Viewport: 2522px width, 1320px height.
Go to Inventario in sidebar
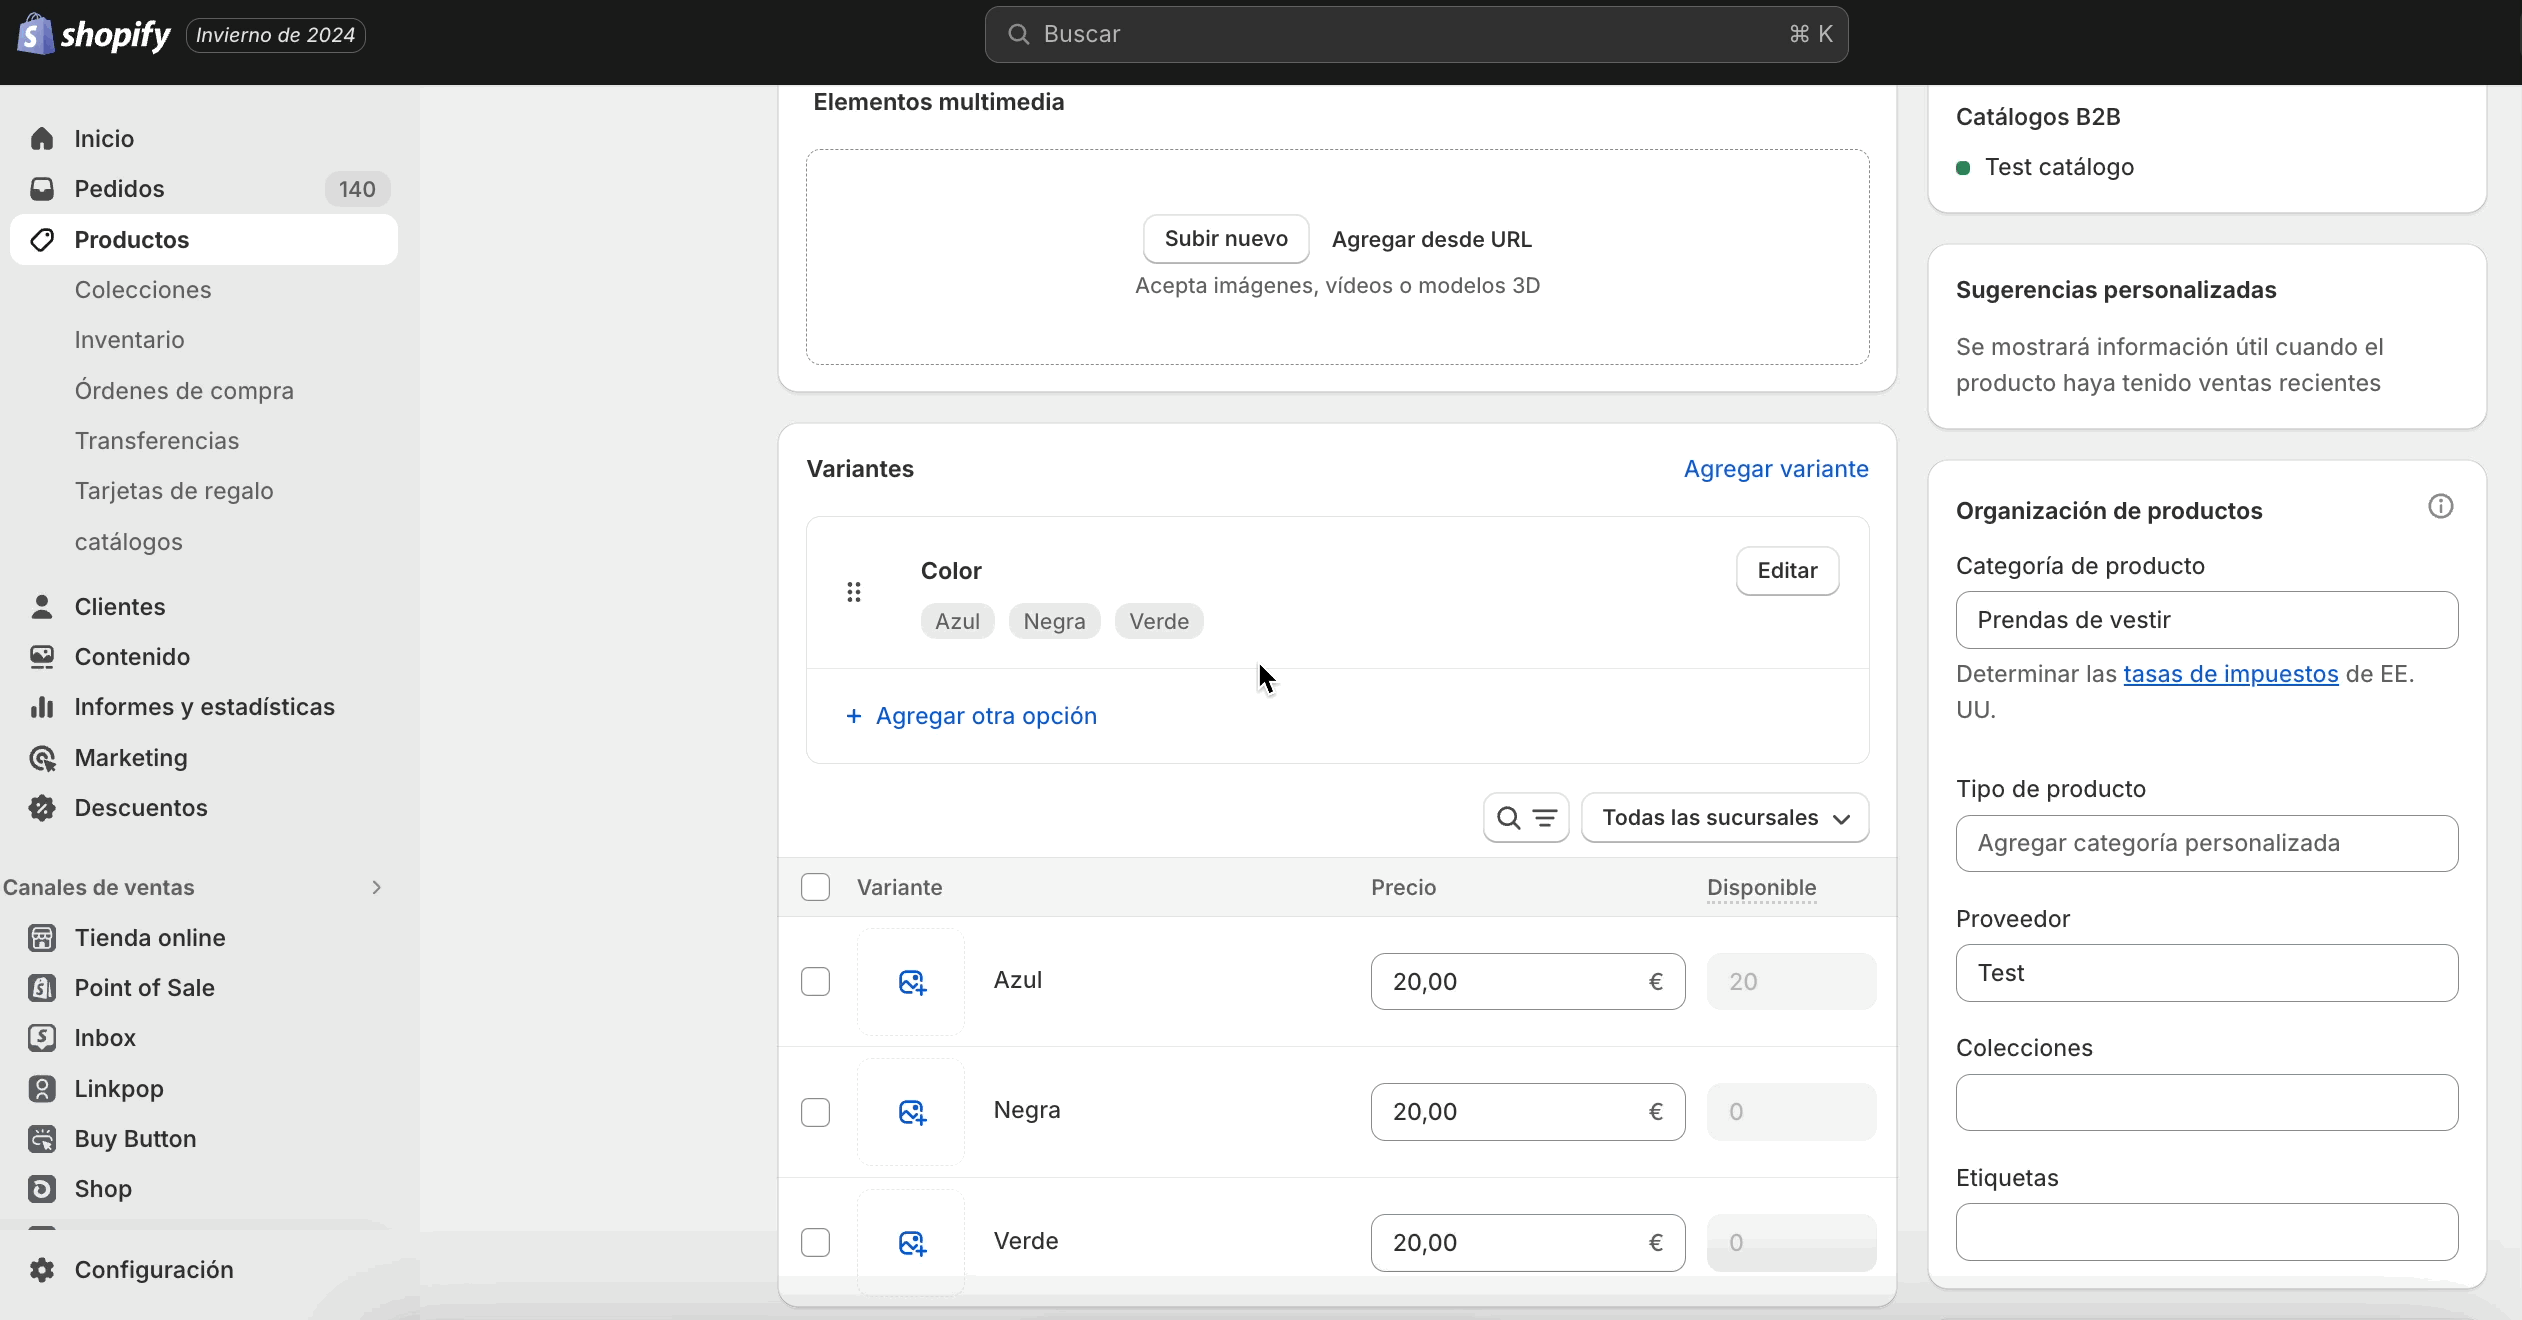tap(129, 340)
